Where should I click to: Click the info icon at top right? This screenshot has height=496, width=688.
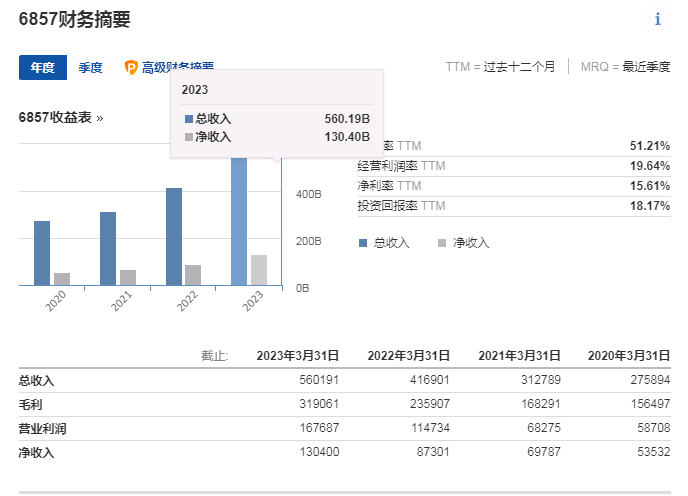[x=657, y=19]
